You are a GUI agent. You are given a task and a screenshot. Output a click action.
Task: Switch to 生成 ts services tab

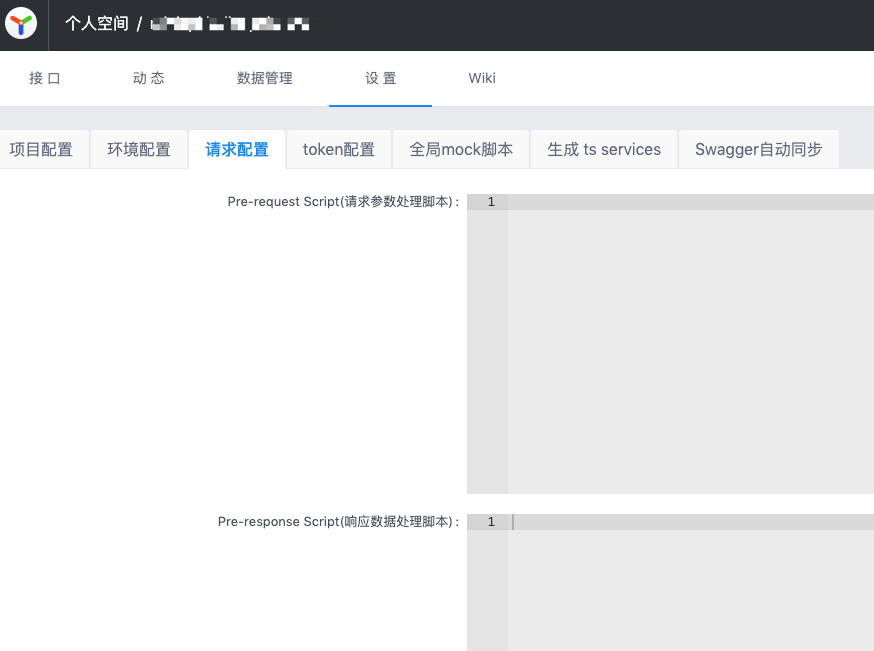604,149
